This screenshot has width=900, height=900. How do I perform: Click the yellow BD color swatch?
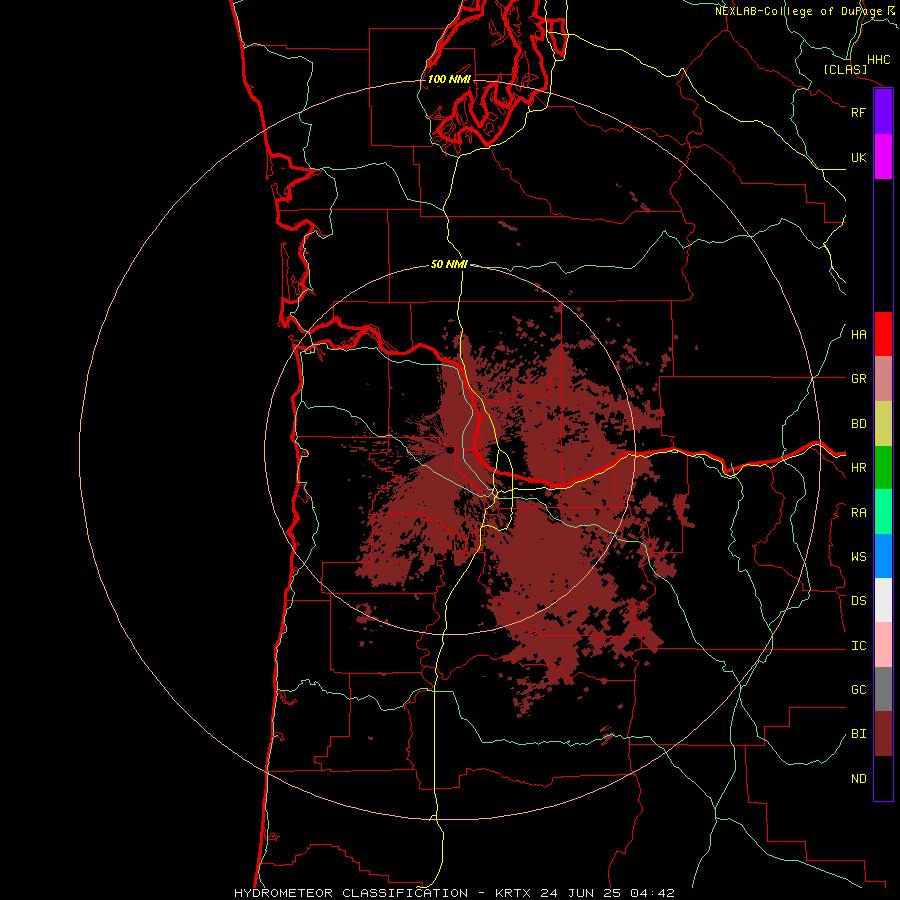(x=883, y=424)
